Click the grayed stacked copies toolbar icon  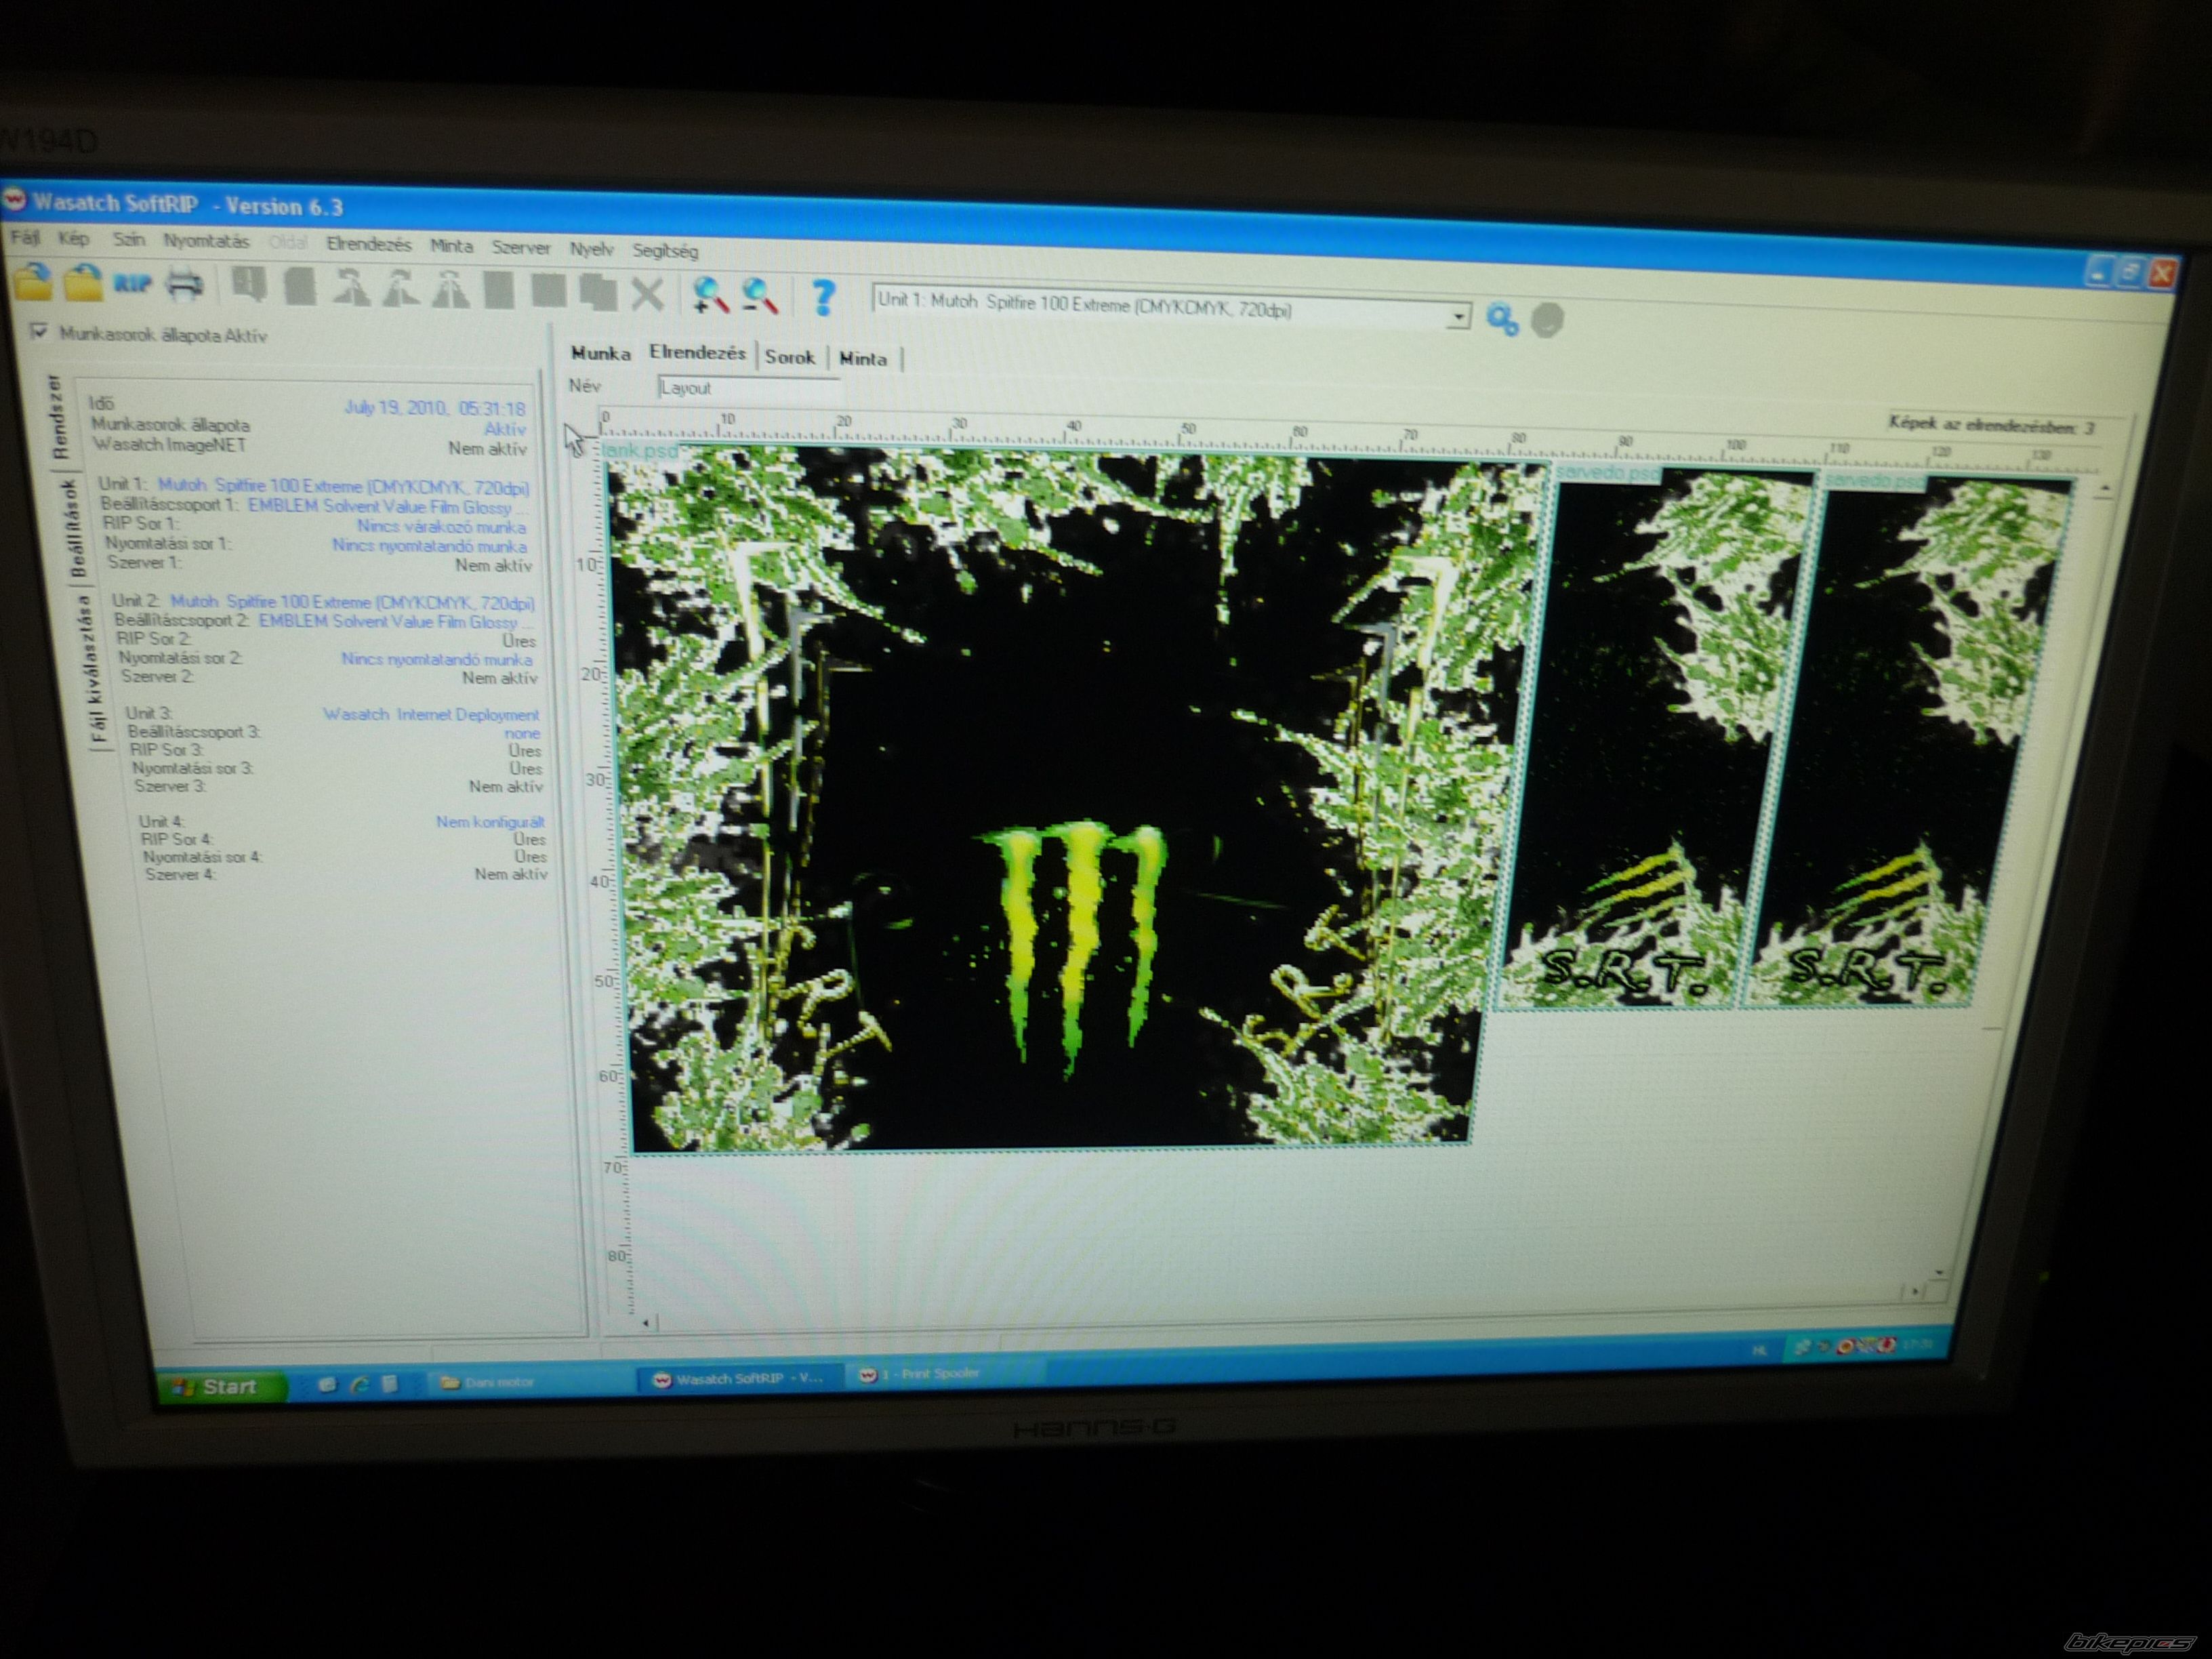click(598, 292)
